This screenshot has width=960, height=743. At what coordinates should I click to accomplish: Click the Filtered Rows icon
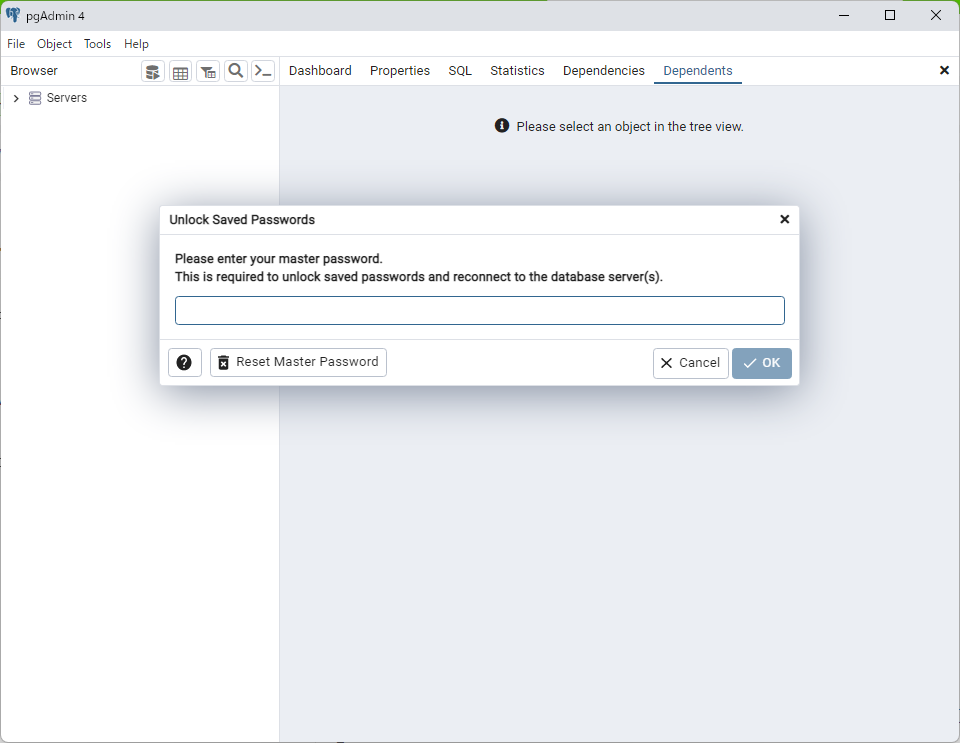coord(208,72)
